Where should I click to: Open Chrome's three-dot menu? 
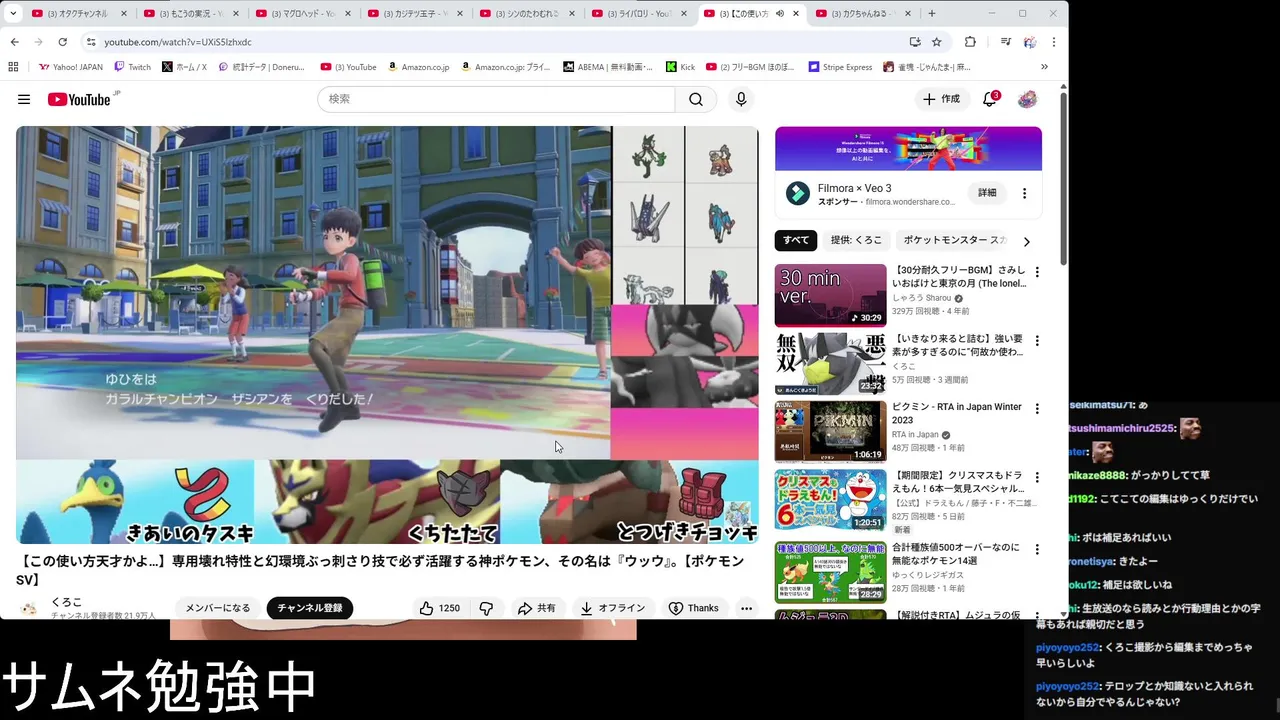pos(1053,42)
